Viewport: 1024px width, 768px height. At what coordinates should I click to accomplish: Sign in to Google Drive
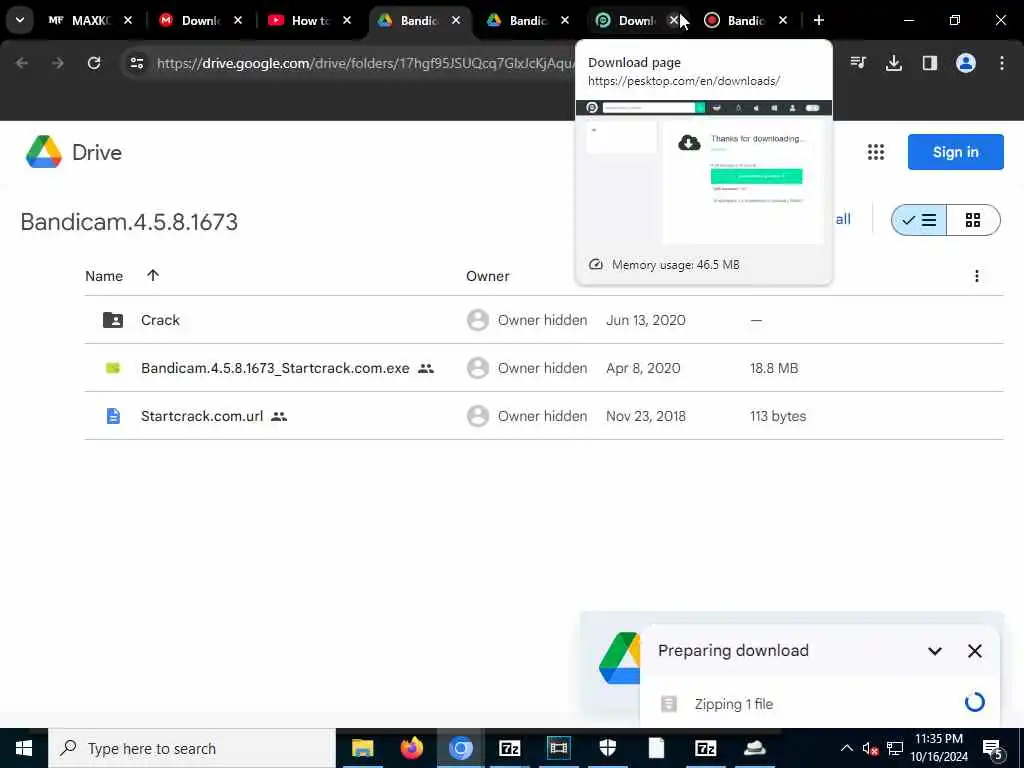(x=955, y=152)
